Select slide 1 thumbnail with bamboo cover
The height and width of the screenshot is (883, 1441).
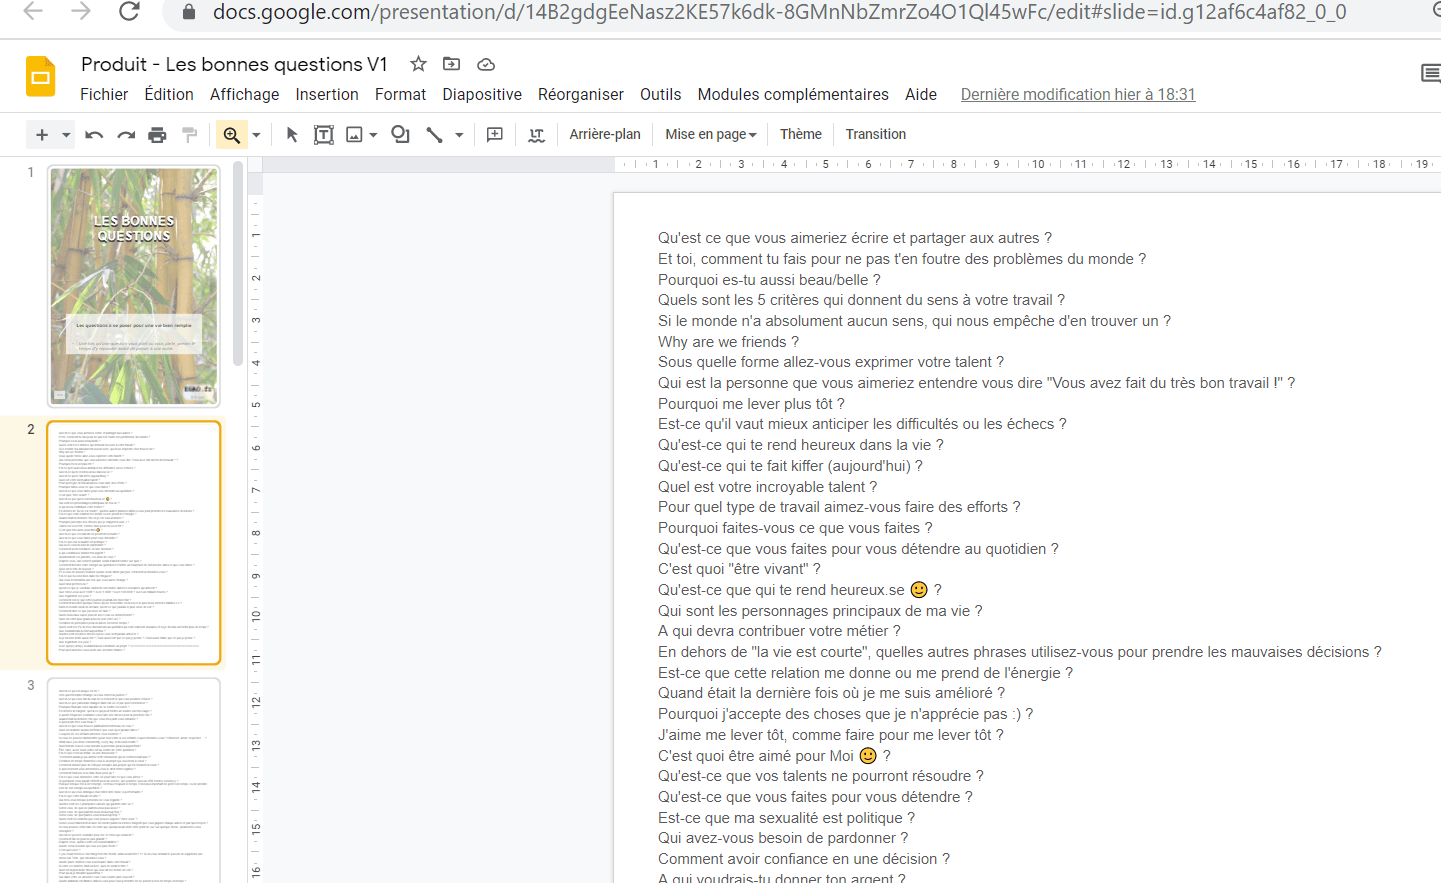tap(134, 286)
